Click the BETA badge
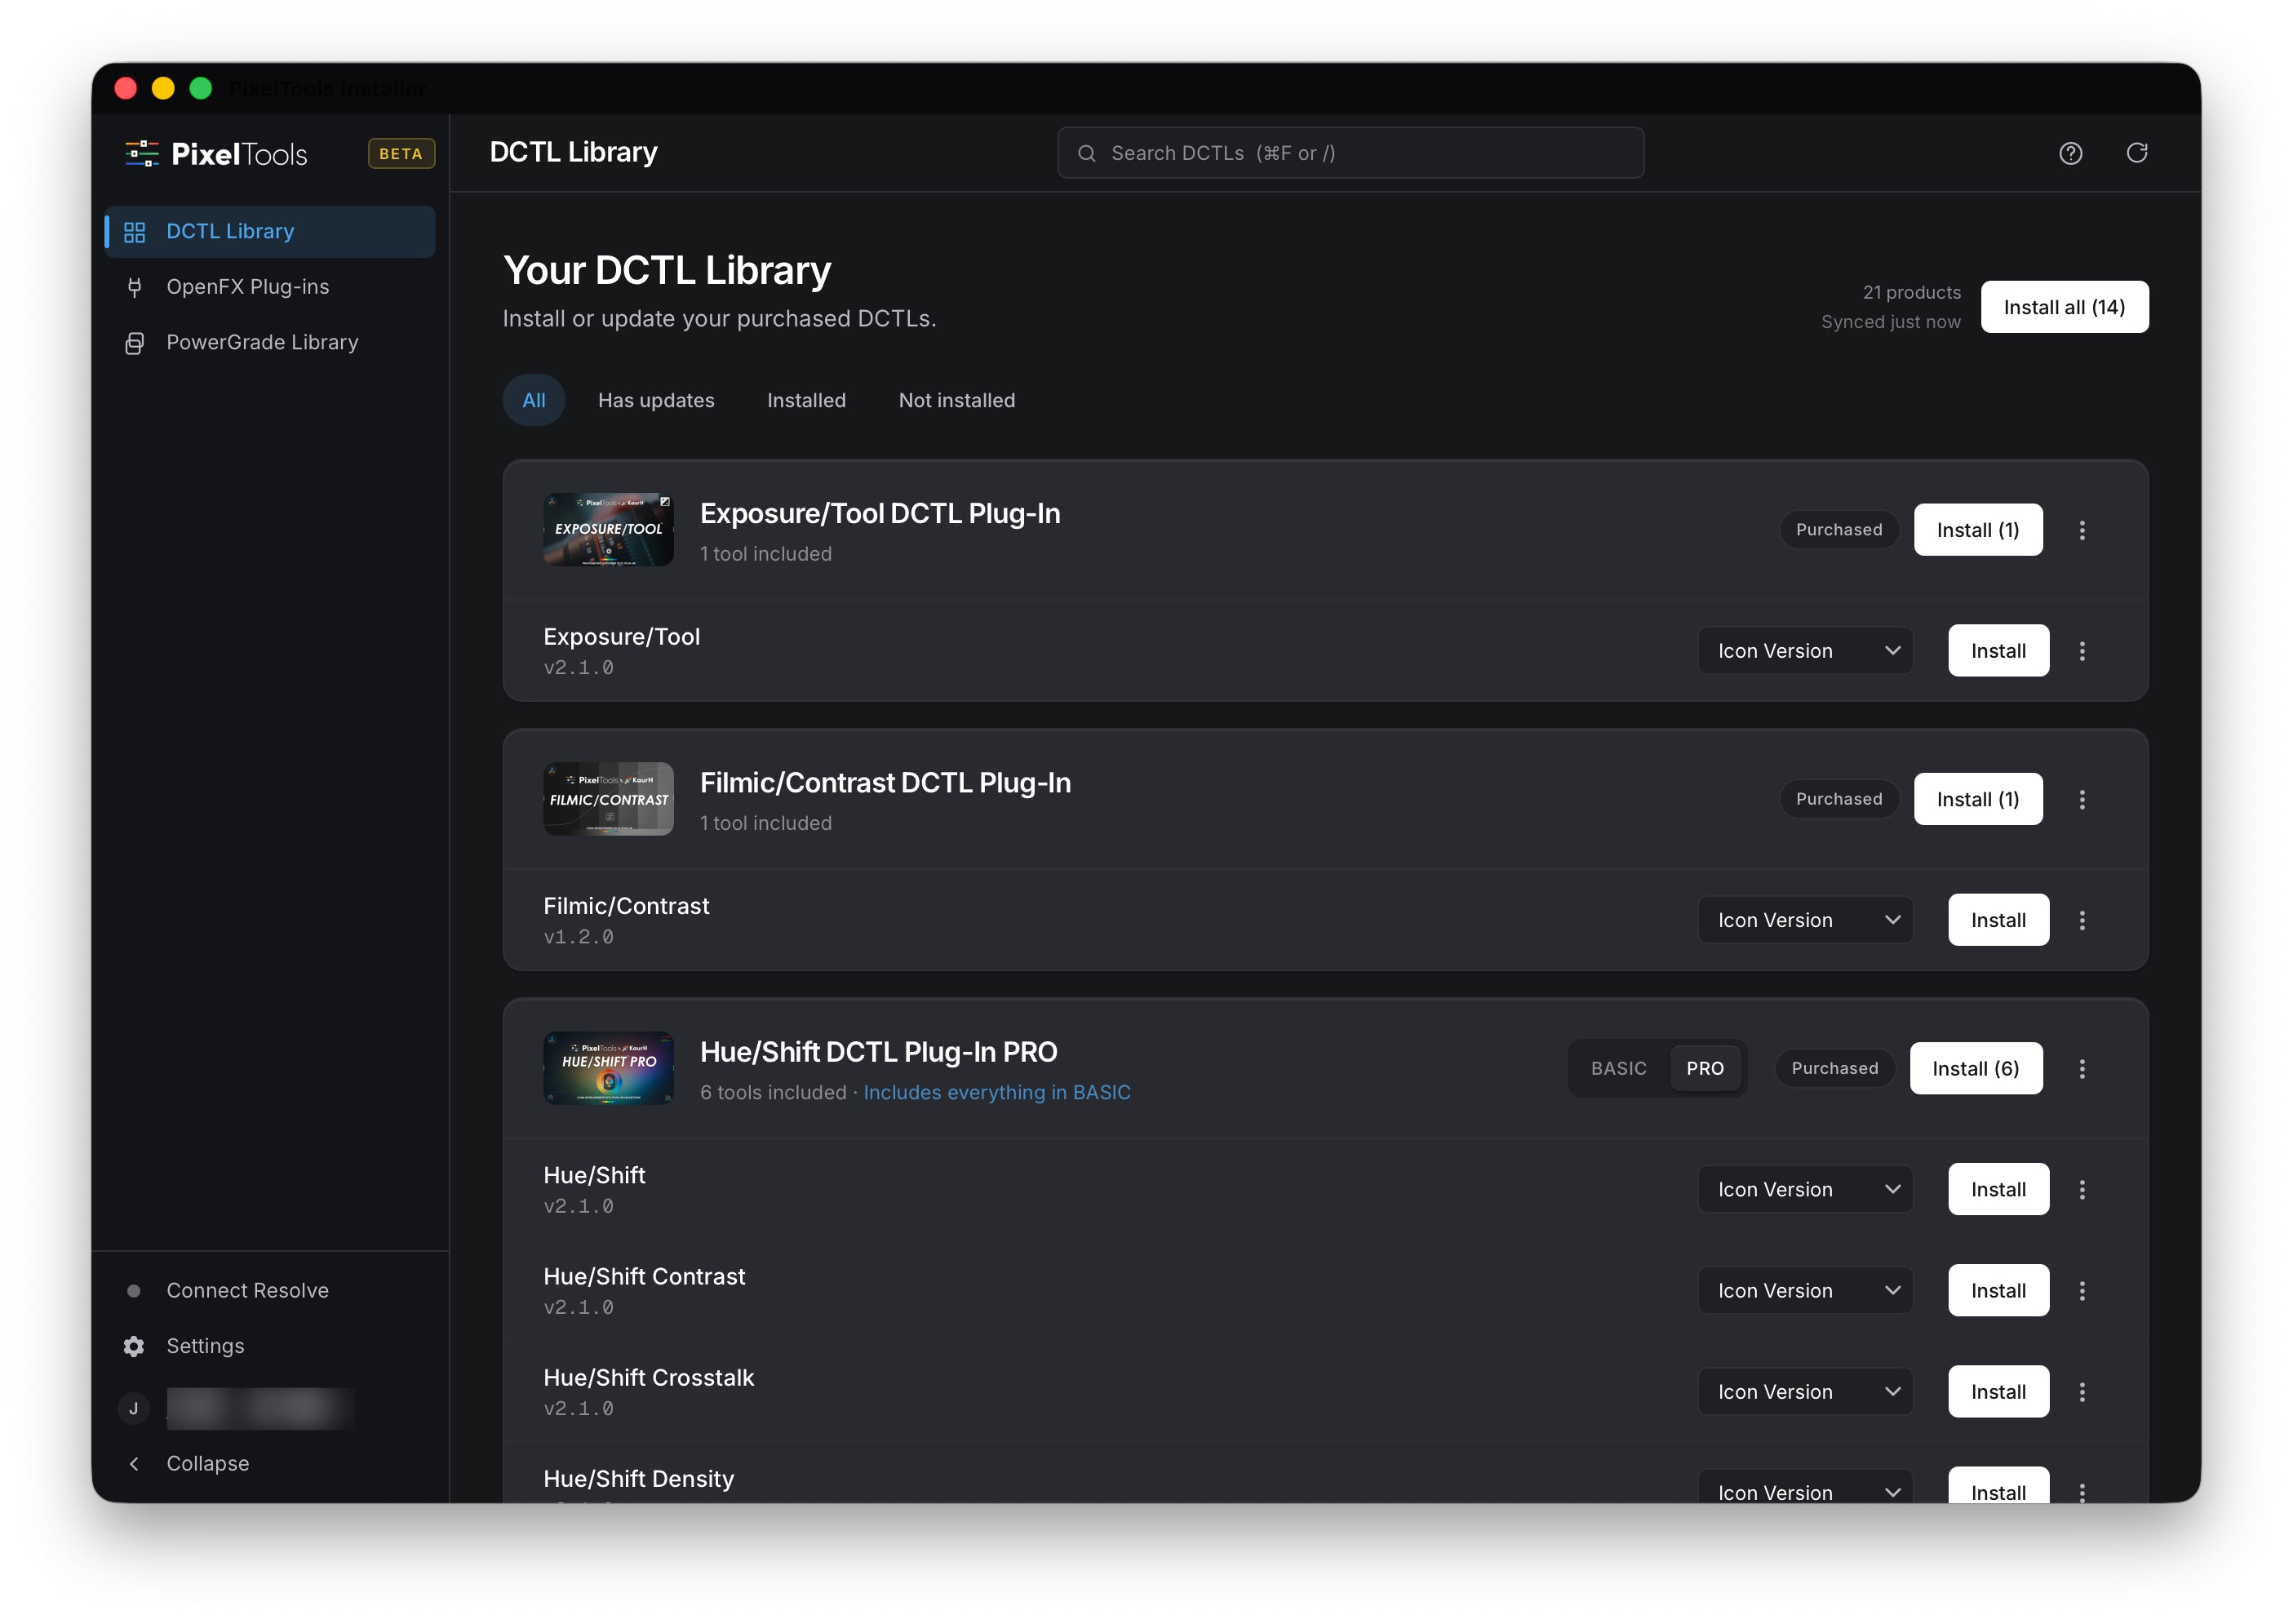 (401, 153)
